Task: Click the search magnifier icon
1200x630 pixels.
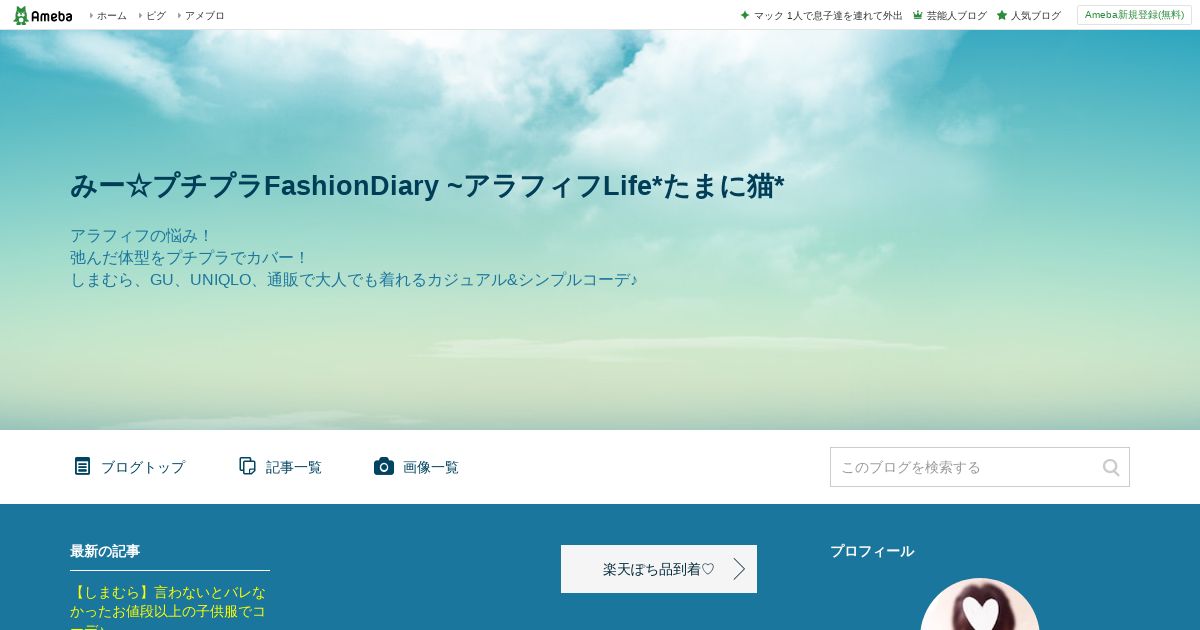Action: pos(1111,467)
